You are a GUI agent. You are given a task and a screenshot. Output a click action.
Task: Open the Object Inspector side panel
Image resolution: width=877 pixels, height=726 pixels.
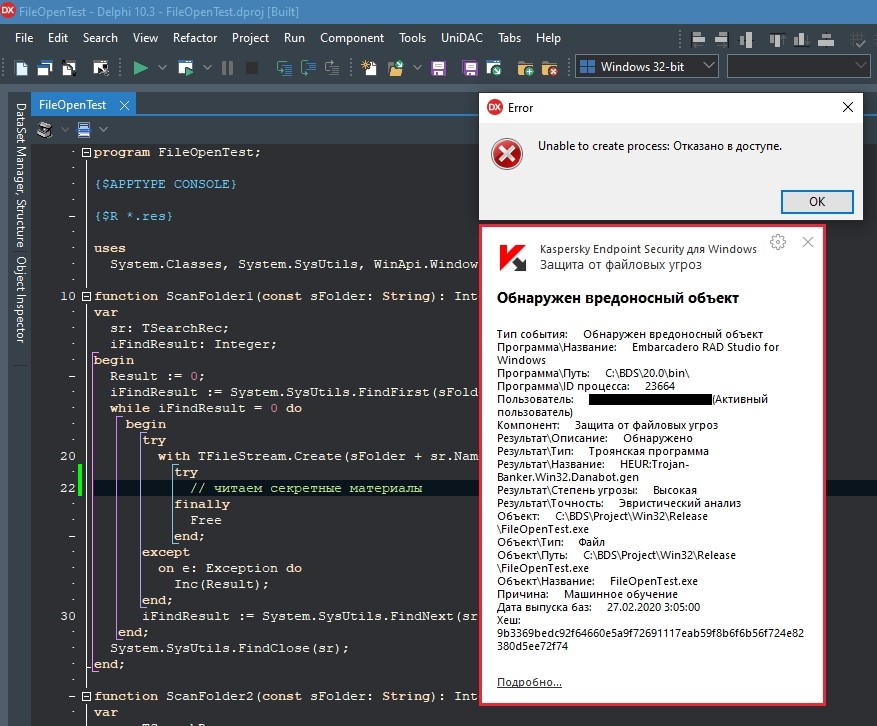21,300
